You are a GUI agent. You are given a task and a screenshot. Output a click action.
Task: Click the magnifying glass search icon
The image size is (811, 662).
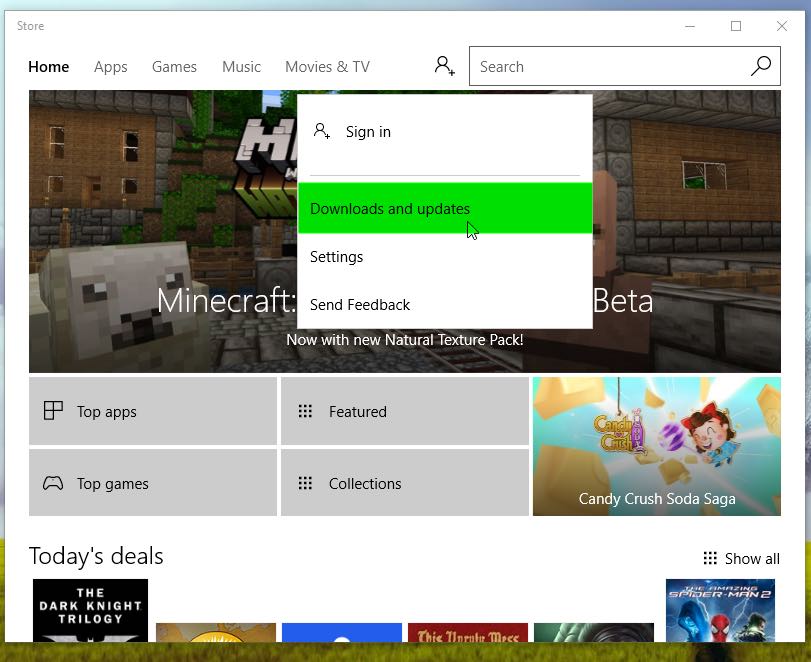coord(761,66)
